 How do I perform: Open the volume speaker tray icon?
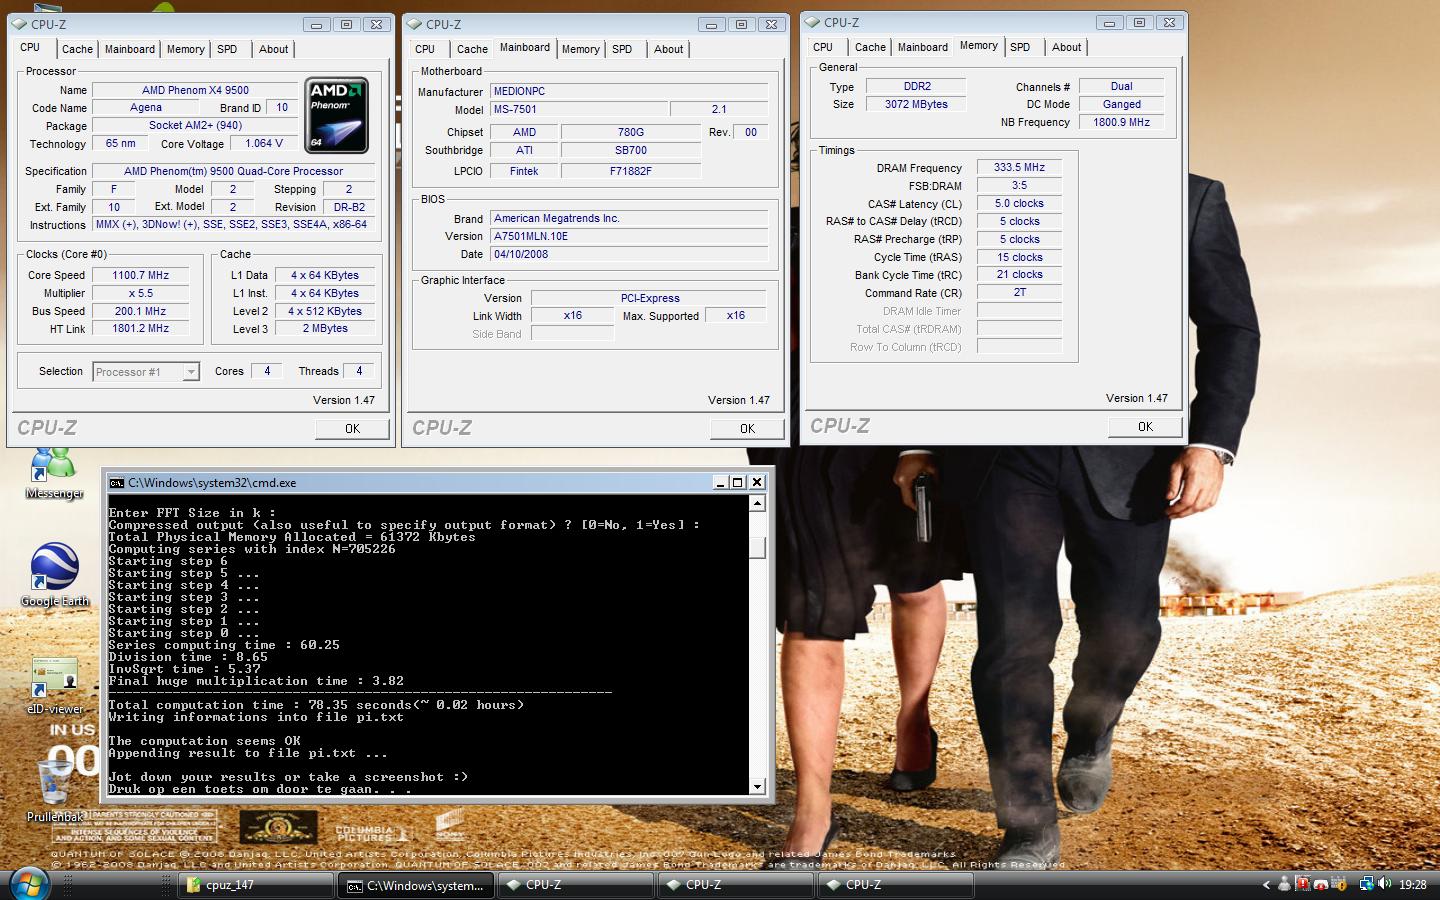pyautogui.click(x=1385, y=884)
